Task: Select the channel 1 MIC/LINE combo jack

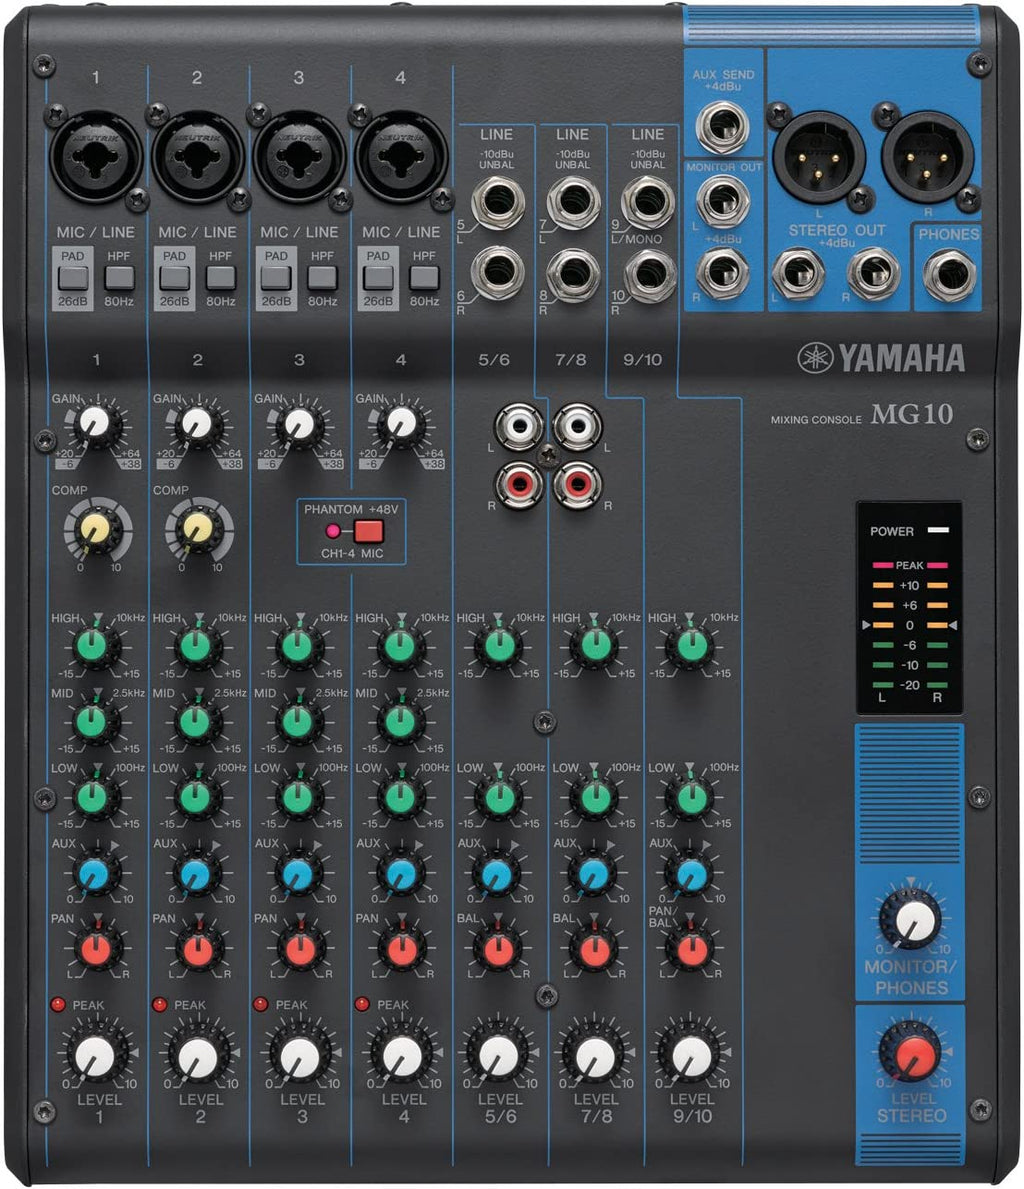Action: tap(96, 156)
